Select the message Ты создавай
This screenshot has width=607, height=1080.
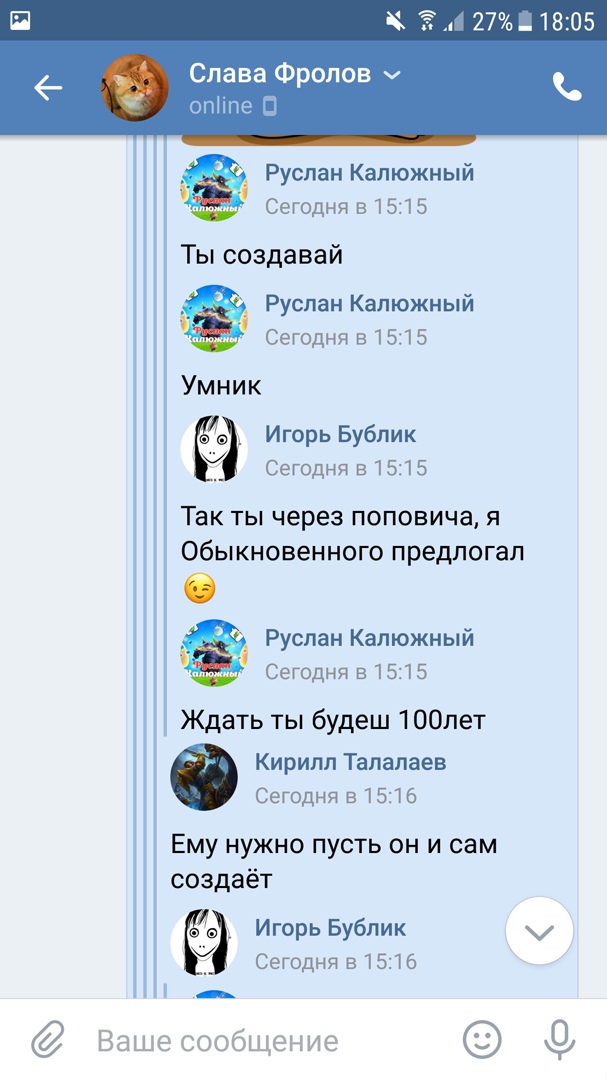click(261, 256)
